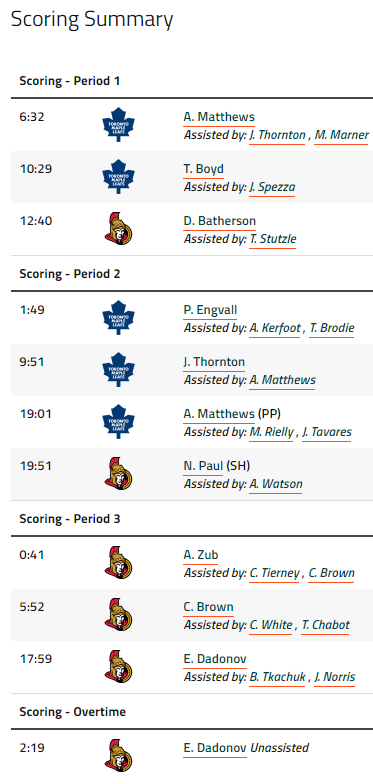Click Maple Leafs logo at 19:01 power-play goal
Screen dimensions: 373x784
[x=118, y=422]
